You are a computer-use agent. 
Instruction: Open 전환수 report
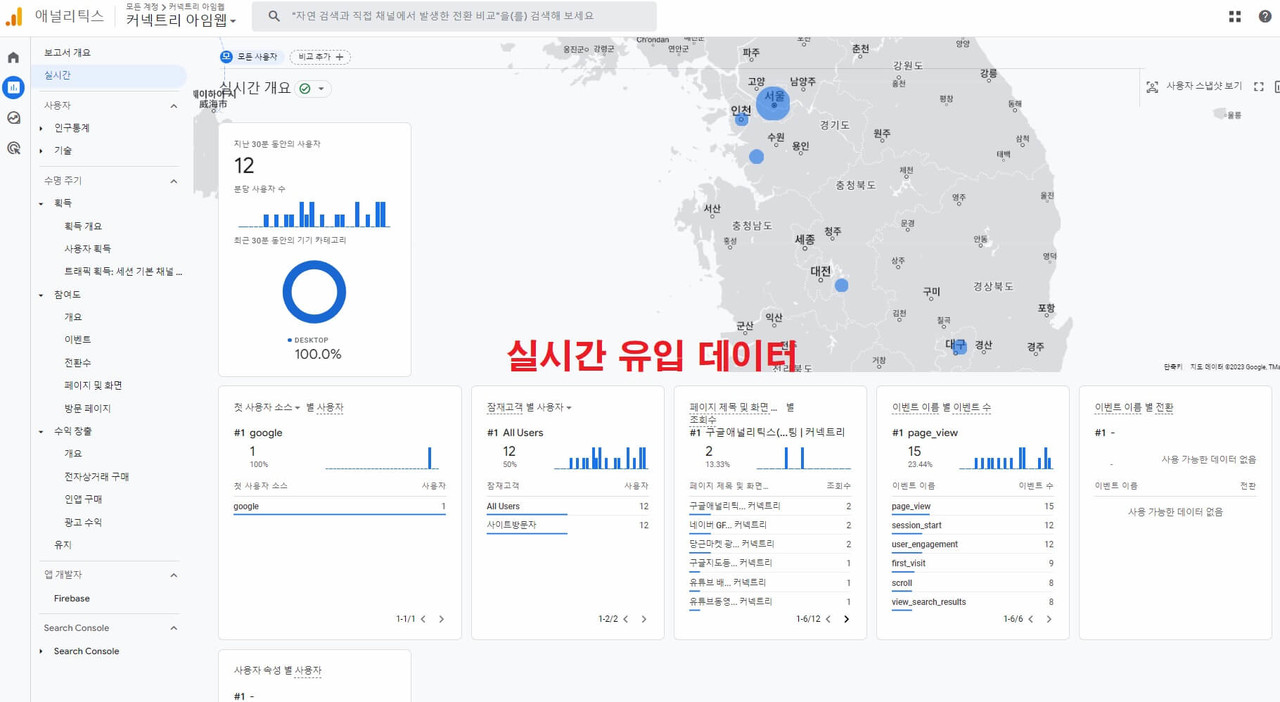77,362
